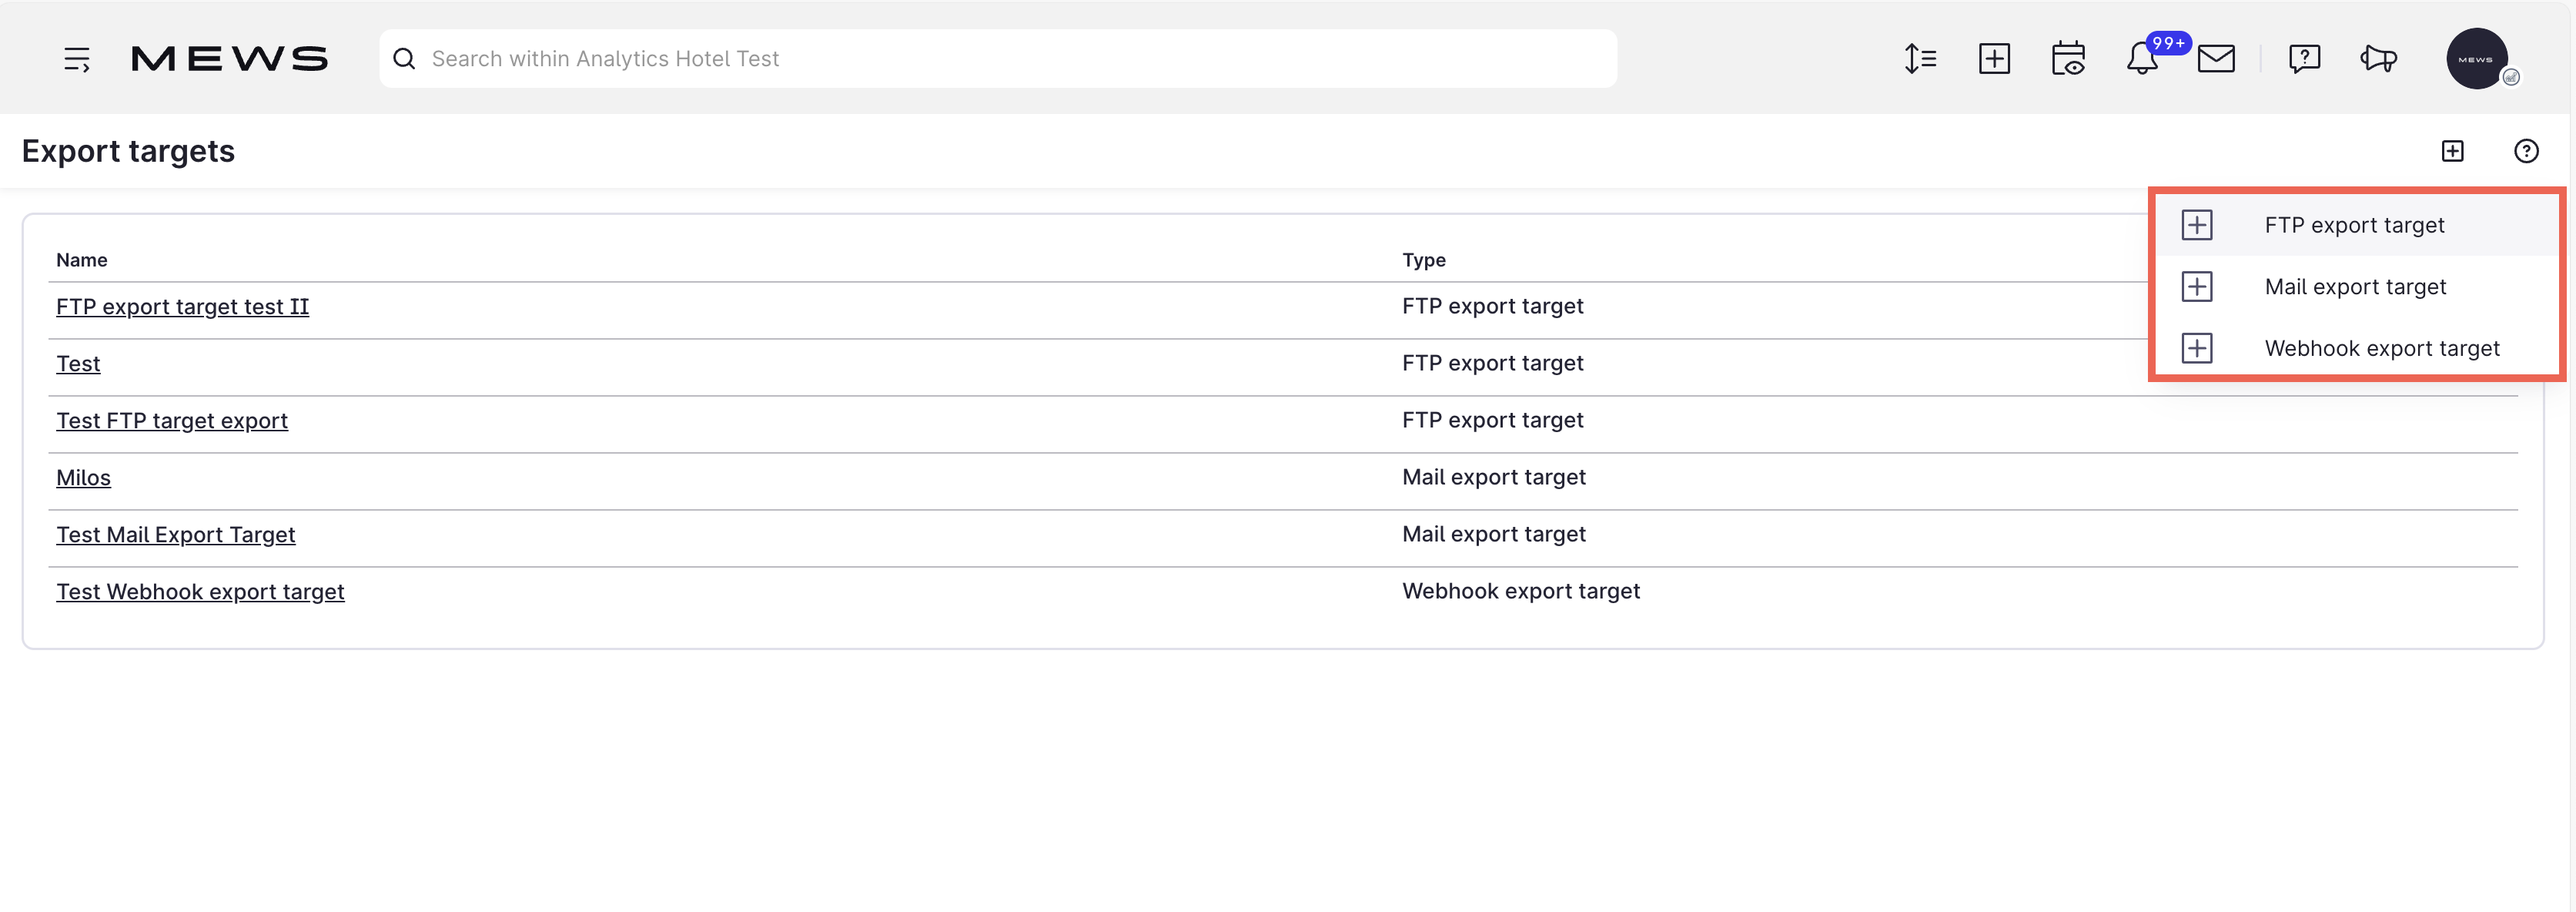The width and height of the screenshot is (2576, 912).
Task: Click the calendar timeline icon in the header
Action: pos(2068,58)
